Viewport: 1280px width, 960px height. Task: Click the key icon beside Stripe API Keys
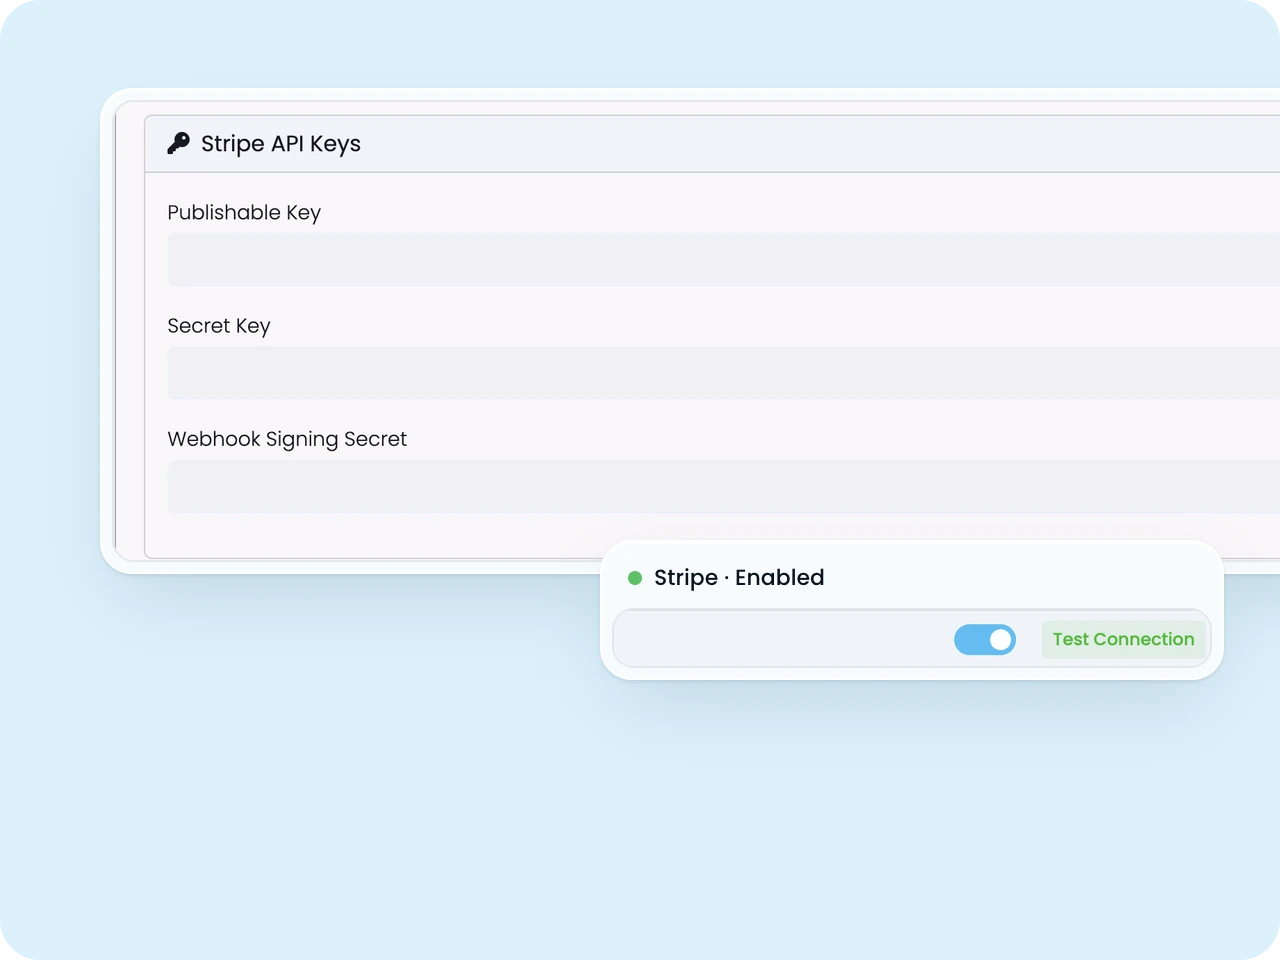point(179,143)
